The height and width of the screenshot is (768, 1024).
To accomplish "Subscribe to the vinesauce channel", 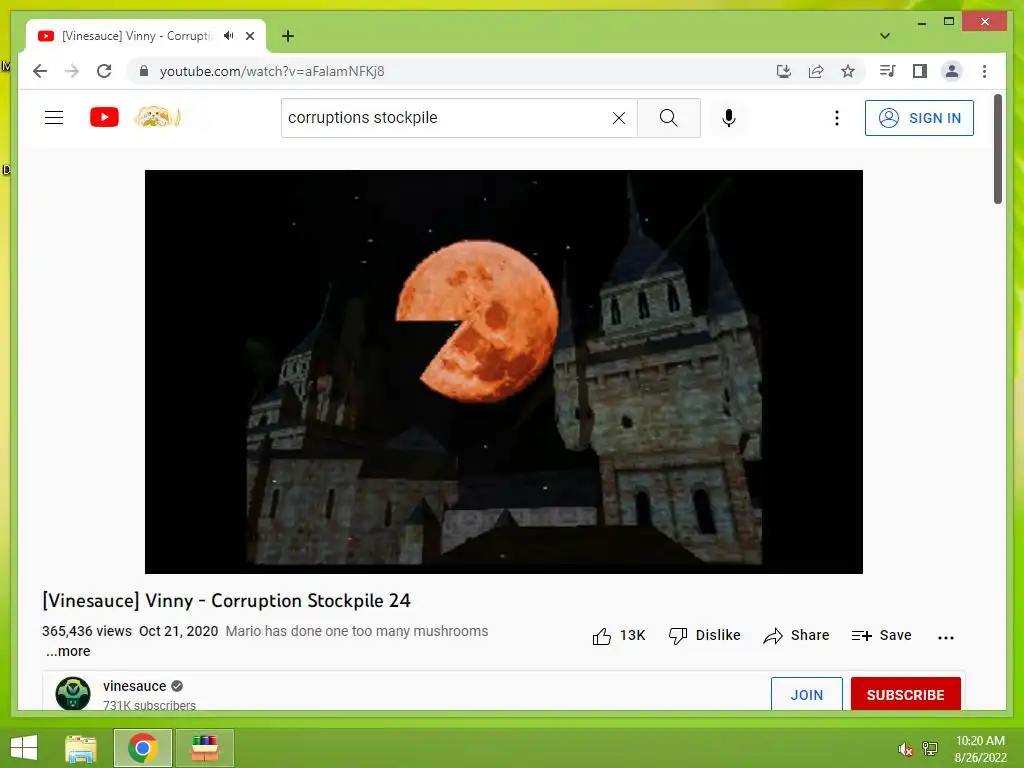I will 905,694.
